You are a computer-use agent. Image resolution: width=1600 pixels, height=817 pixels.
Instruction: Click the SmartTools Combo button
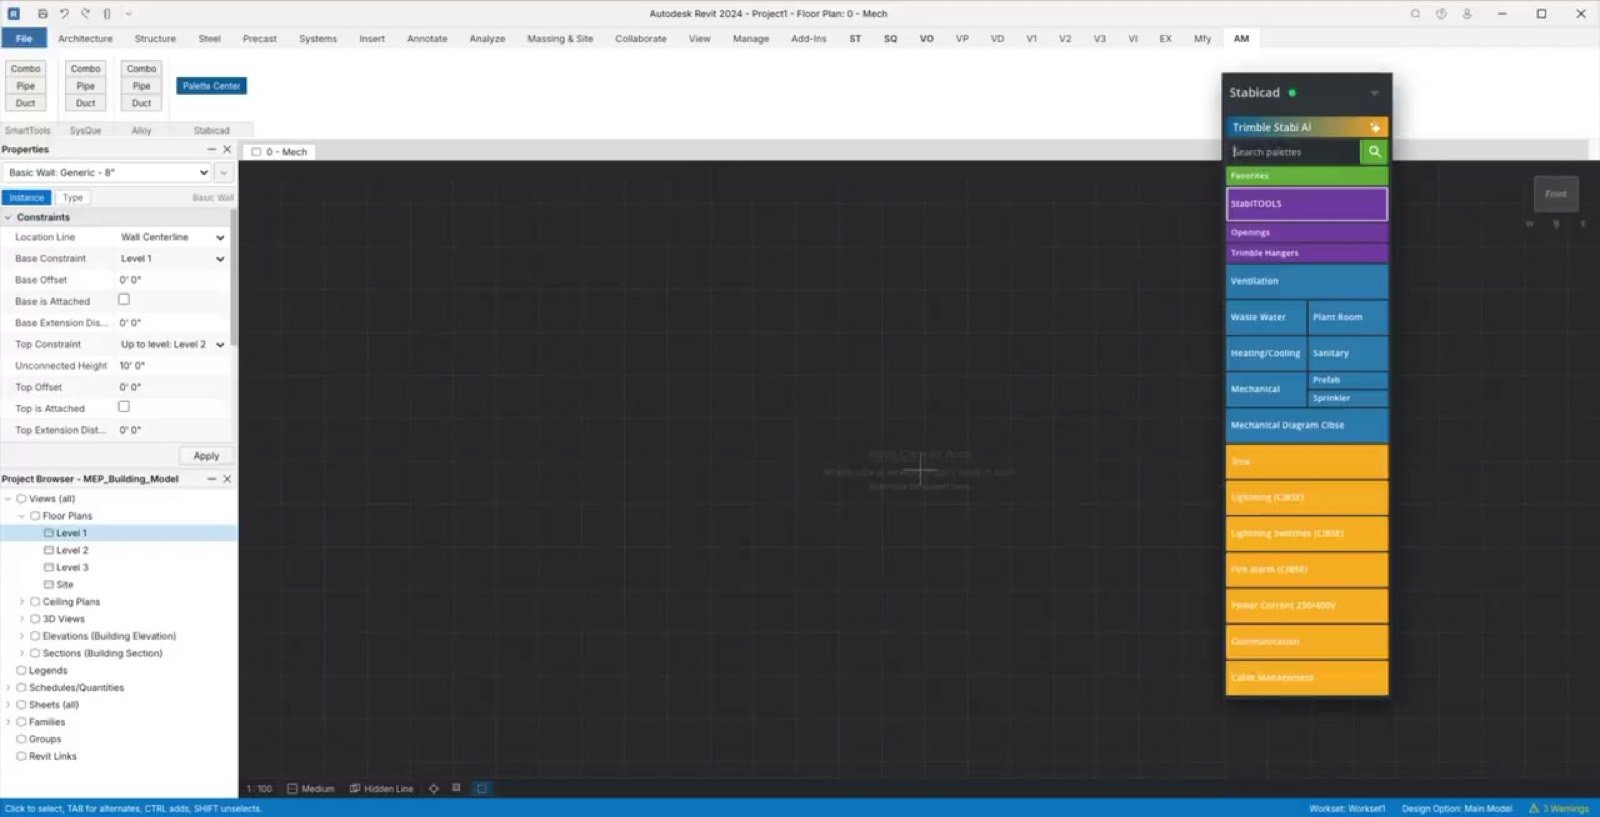[26, 69]
